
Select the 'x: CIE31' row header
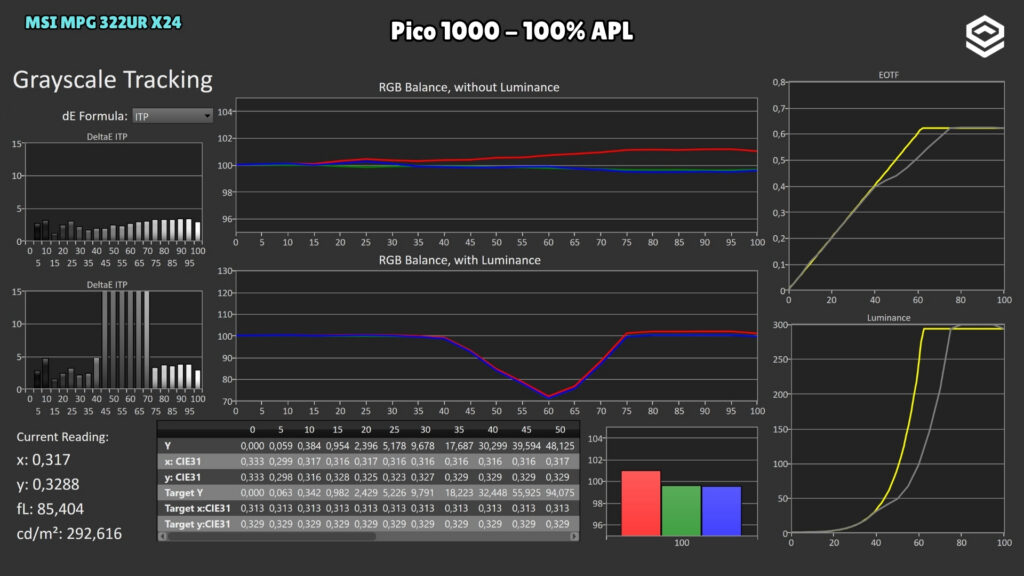(x=183, y=462)
